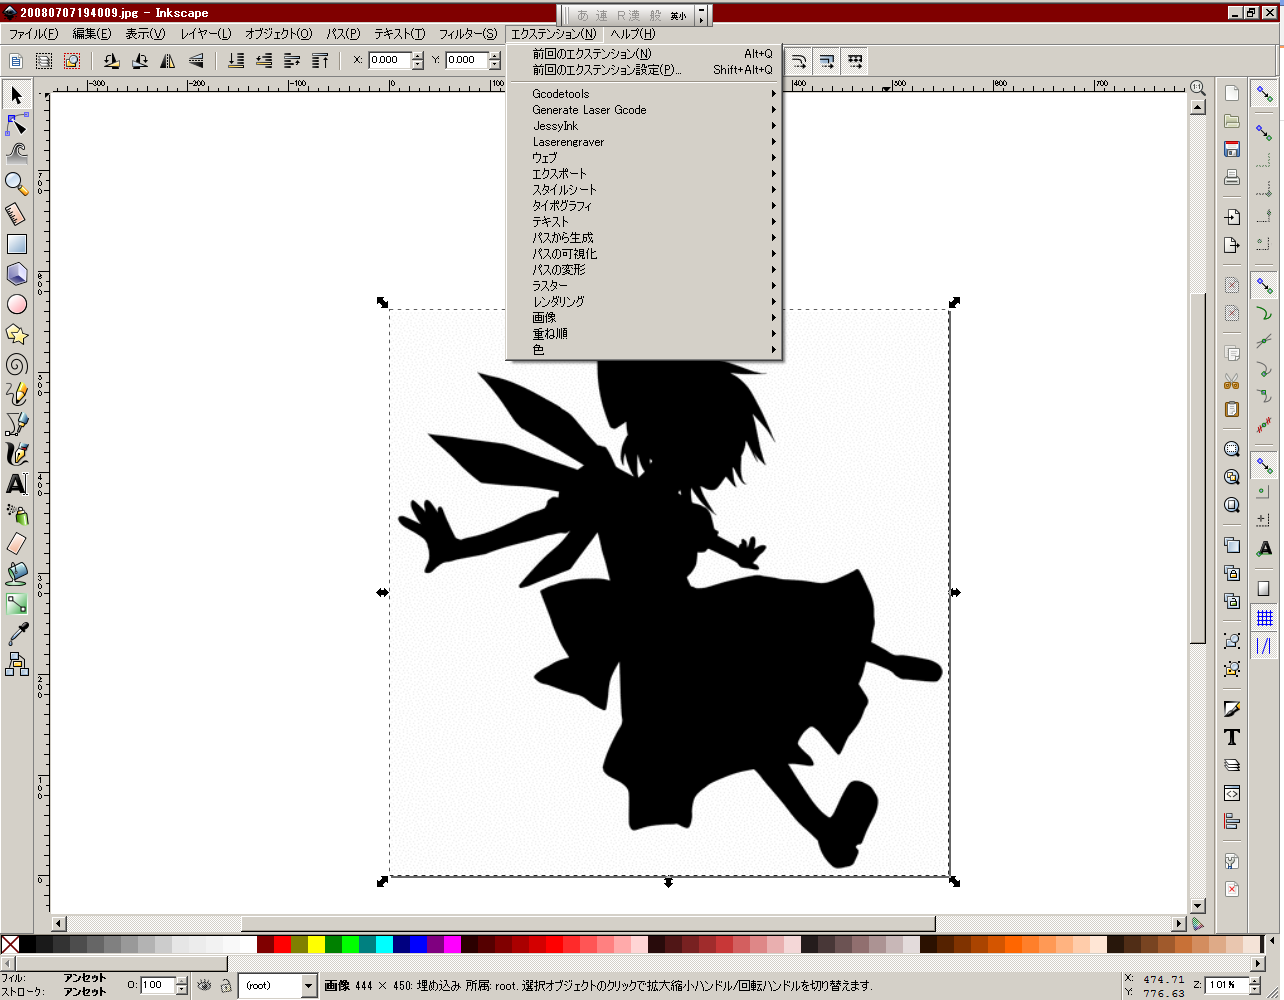
Task: Click Save document floppy icon
Action: [x=1232, y=149]
